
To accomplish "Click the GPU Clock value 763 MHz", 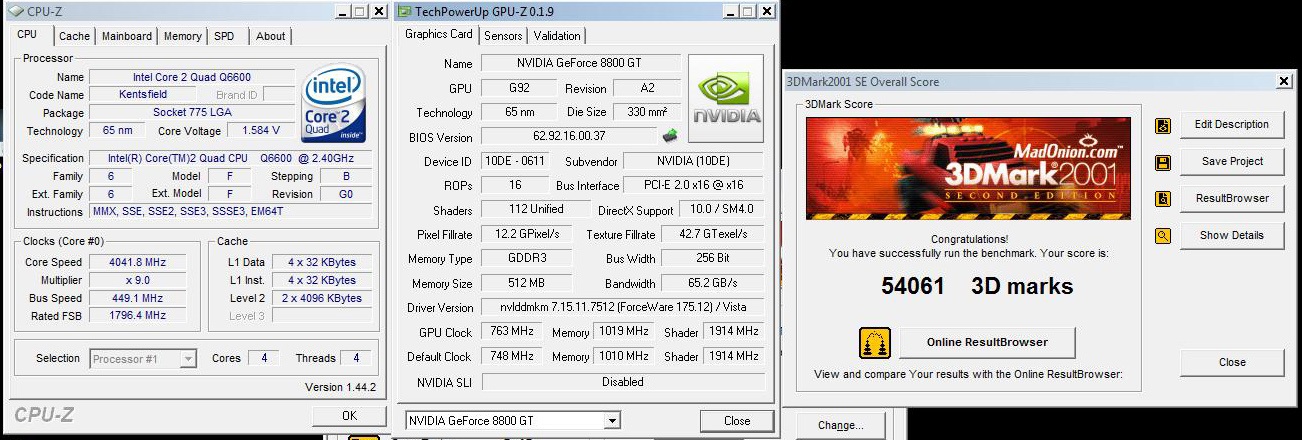I will click(x=513, y=331).
